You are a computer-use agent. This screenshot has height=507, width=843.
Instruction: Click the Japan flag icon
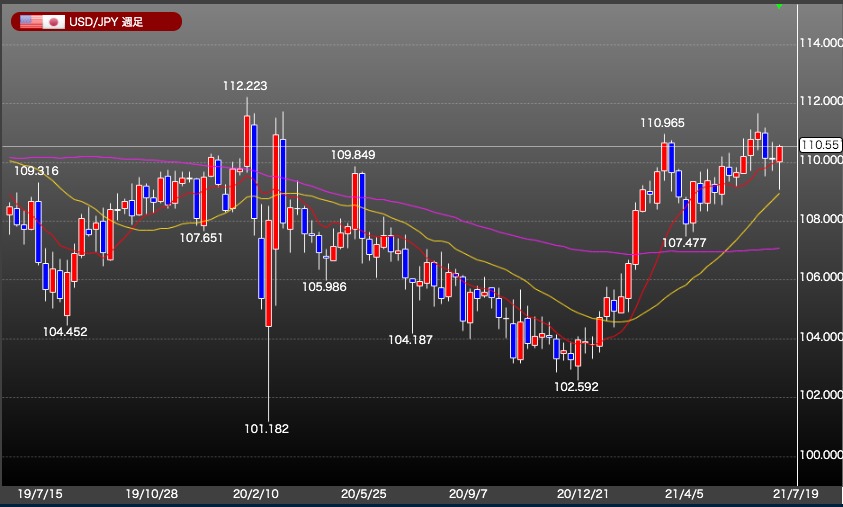click(53, 22)
